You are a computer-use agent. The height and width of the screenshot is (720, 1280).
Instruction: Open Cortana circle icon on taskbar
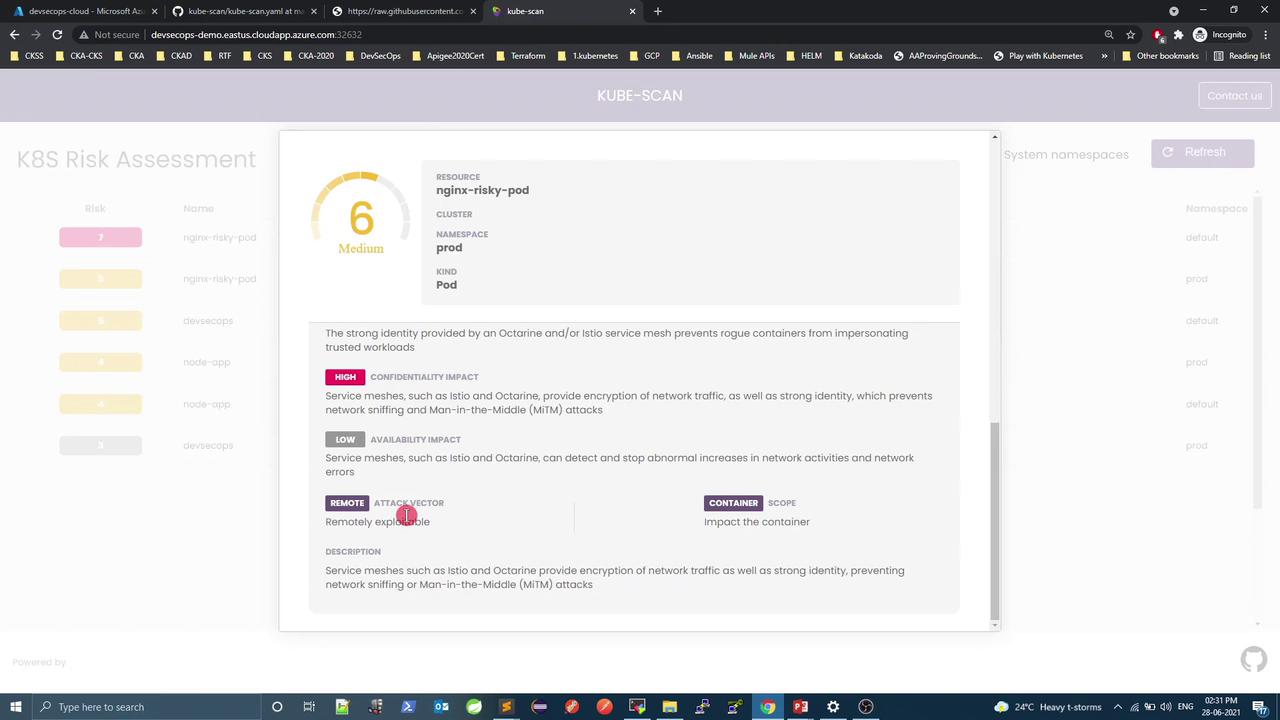[x=277, y=707]
